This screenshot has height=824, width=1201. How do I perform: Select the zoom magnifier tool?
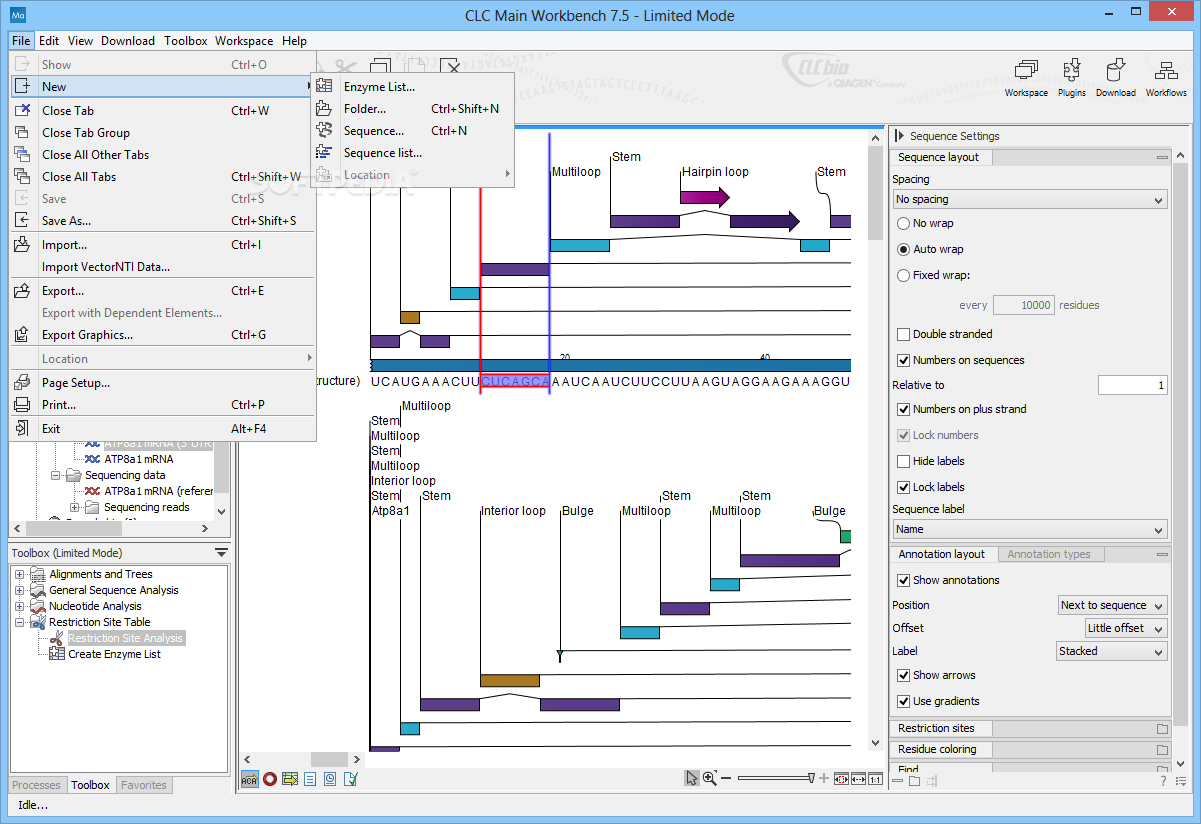coord(709,779)
